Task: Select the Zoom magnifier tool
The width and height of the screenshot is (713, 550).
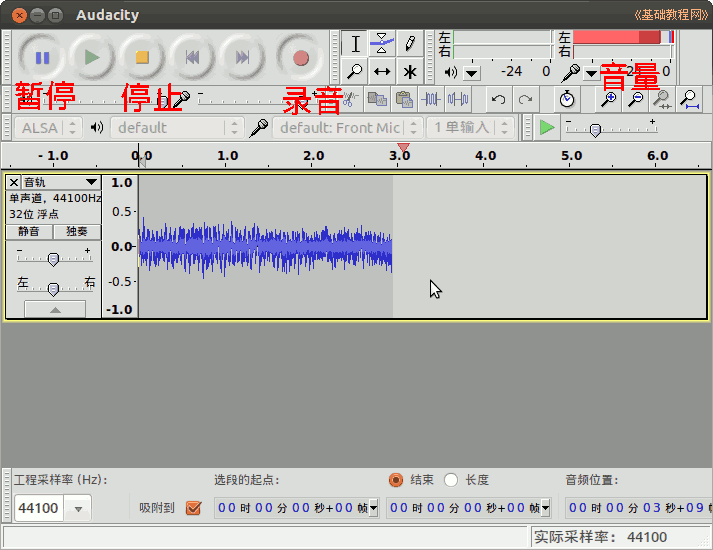Action: pos(355,71)
